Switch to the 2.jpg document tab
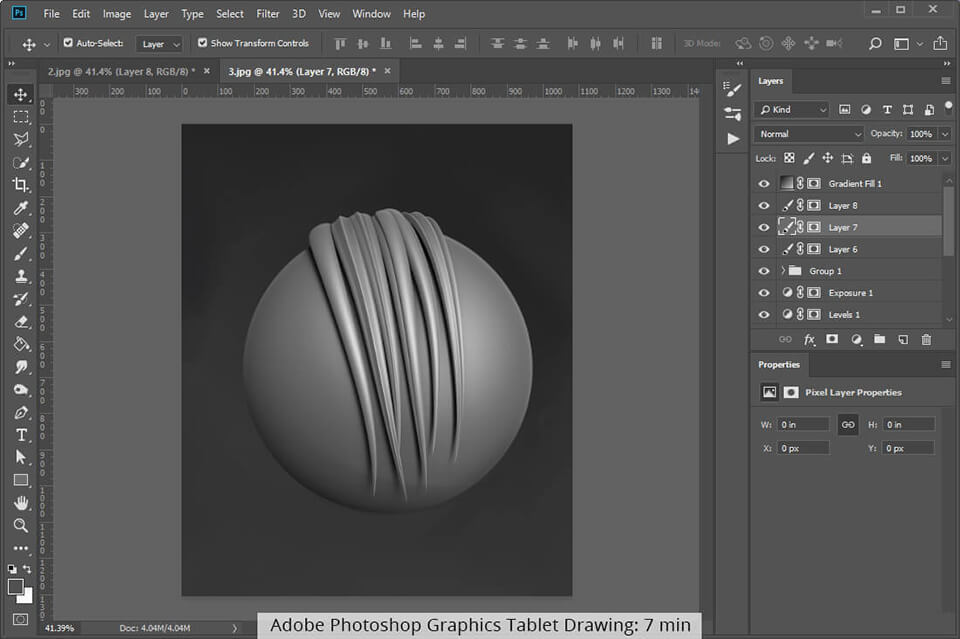This screenshot has width=960, height=639. pyautogui.click(x=120, y=71)
